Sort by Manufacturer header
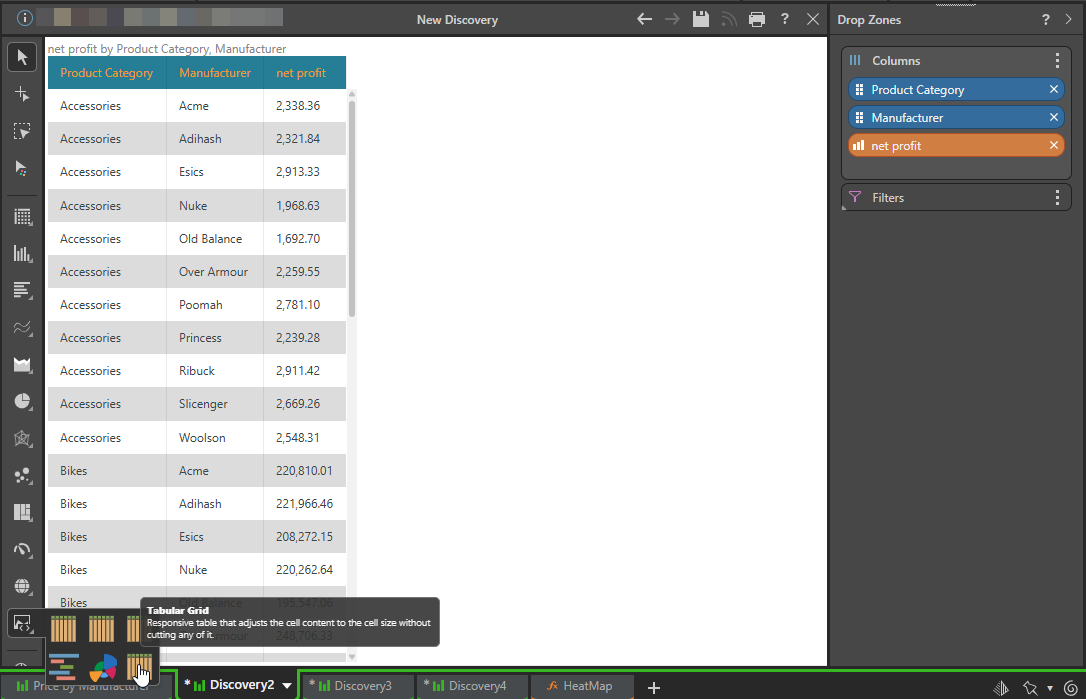Screen dimensions: 1086x699 point(215,73)
